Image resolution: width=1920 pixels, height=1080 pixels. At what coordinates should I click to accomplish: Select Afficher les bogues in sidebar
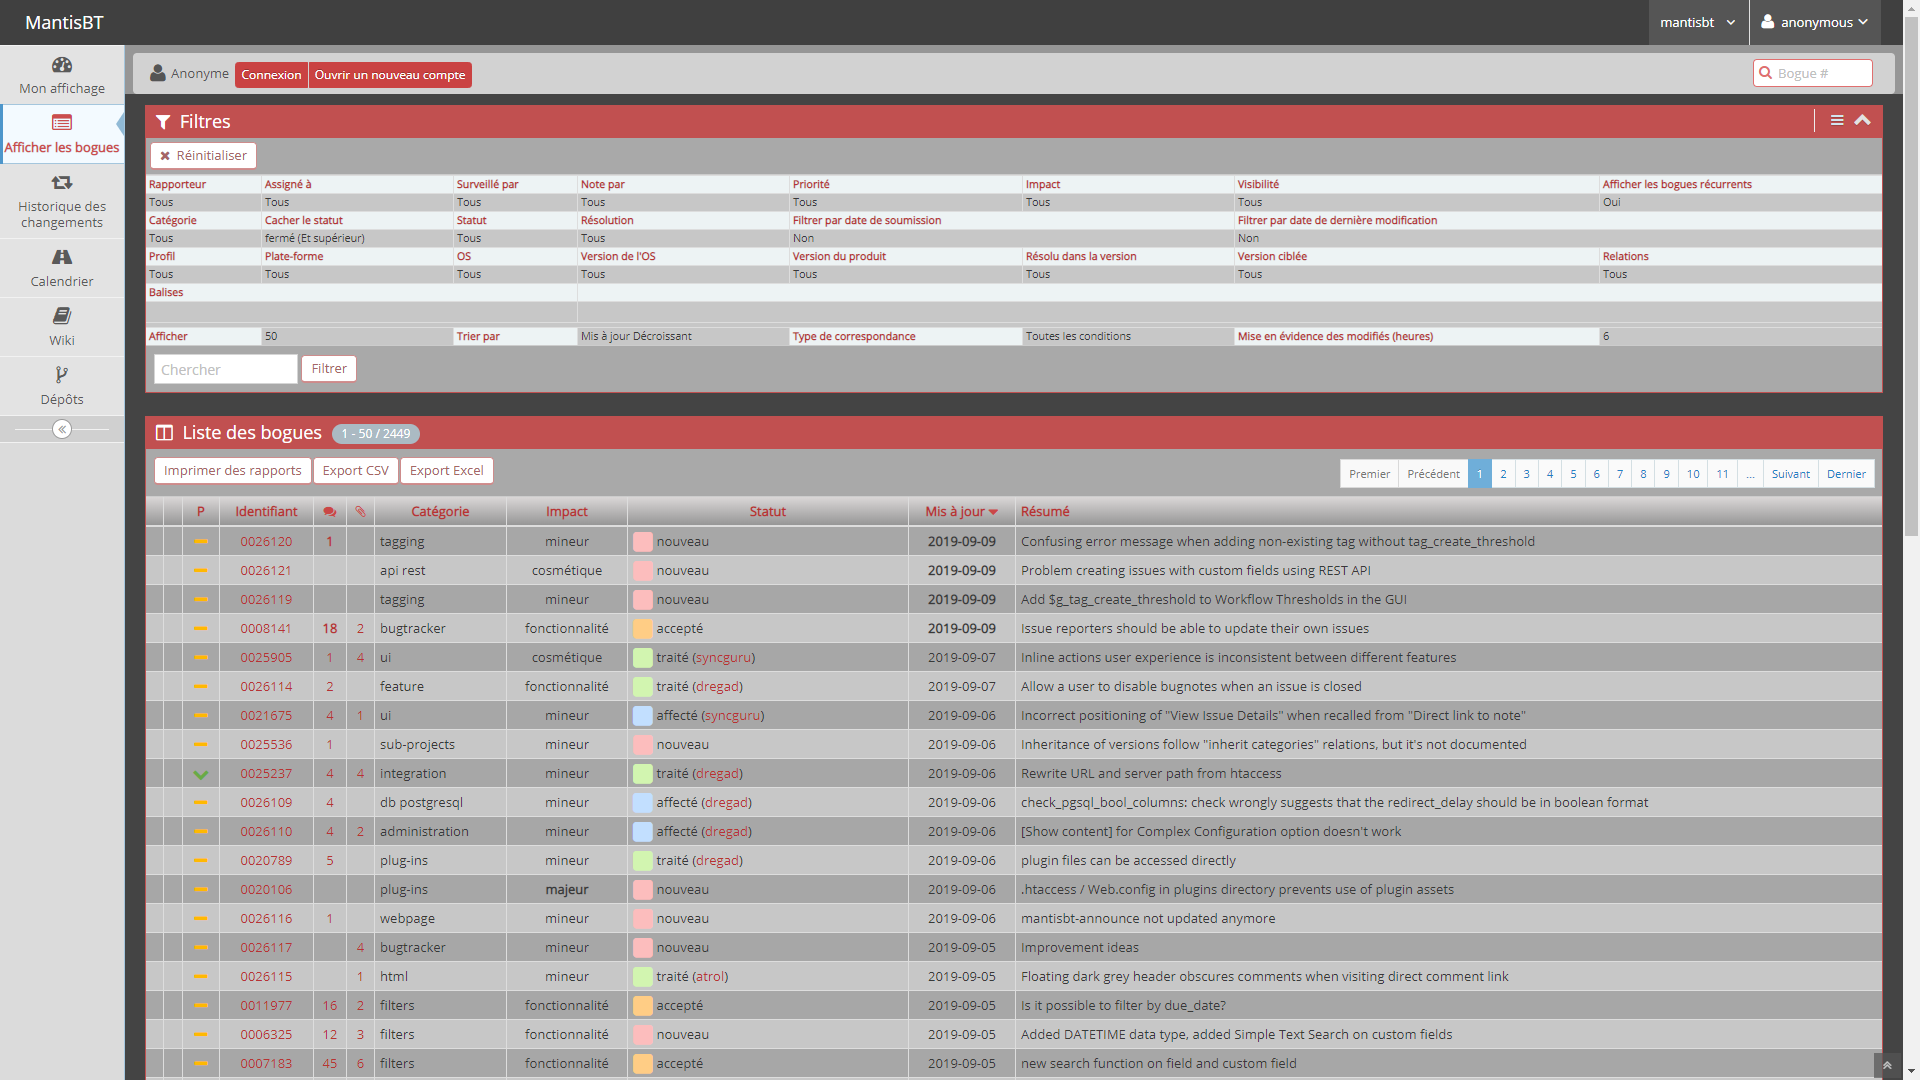coord(62,134)
